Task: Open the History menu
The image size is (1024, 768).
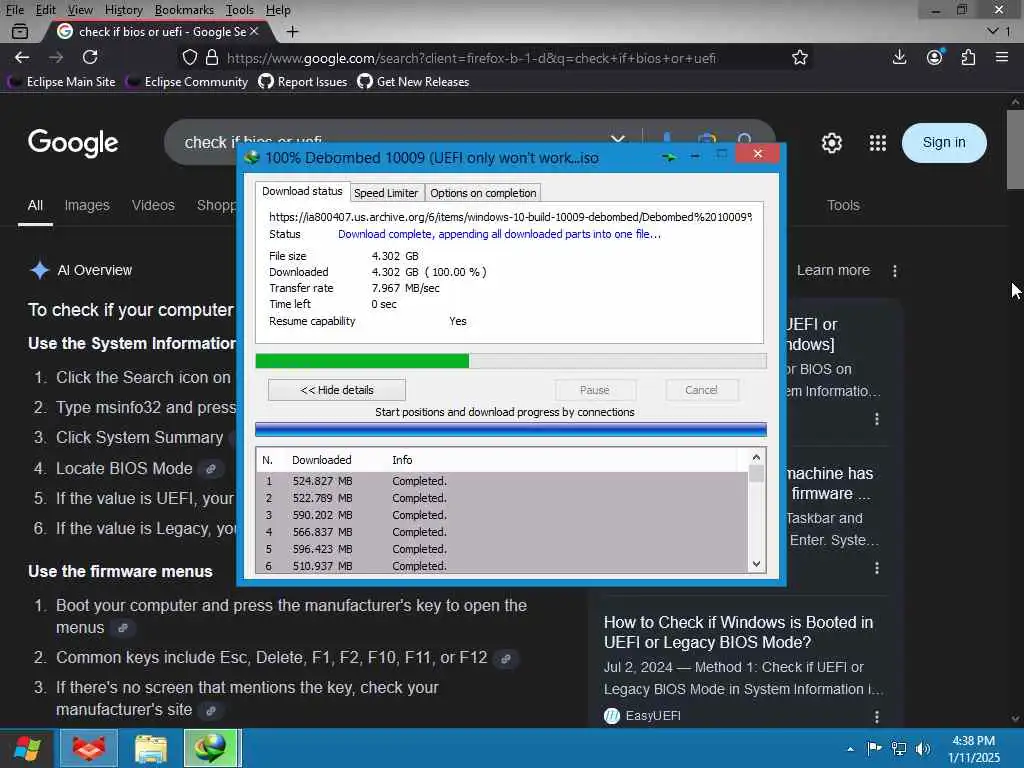Action: (x=123, y=10)
